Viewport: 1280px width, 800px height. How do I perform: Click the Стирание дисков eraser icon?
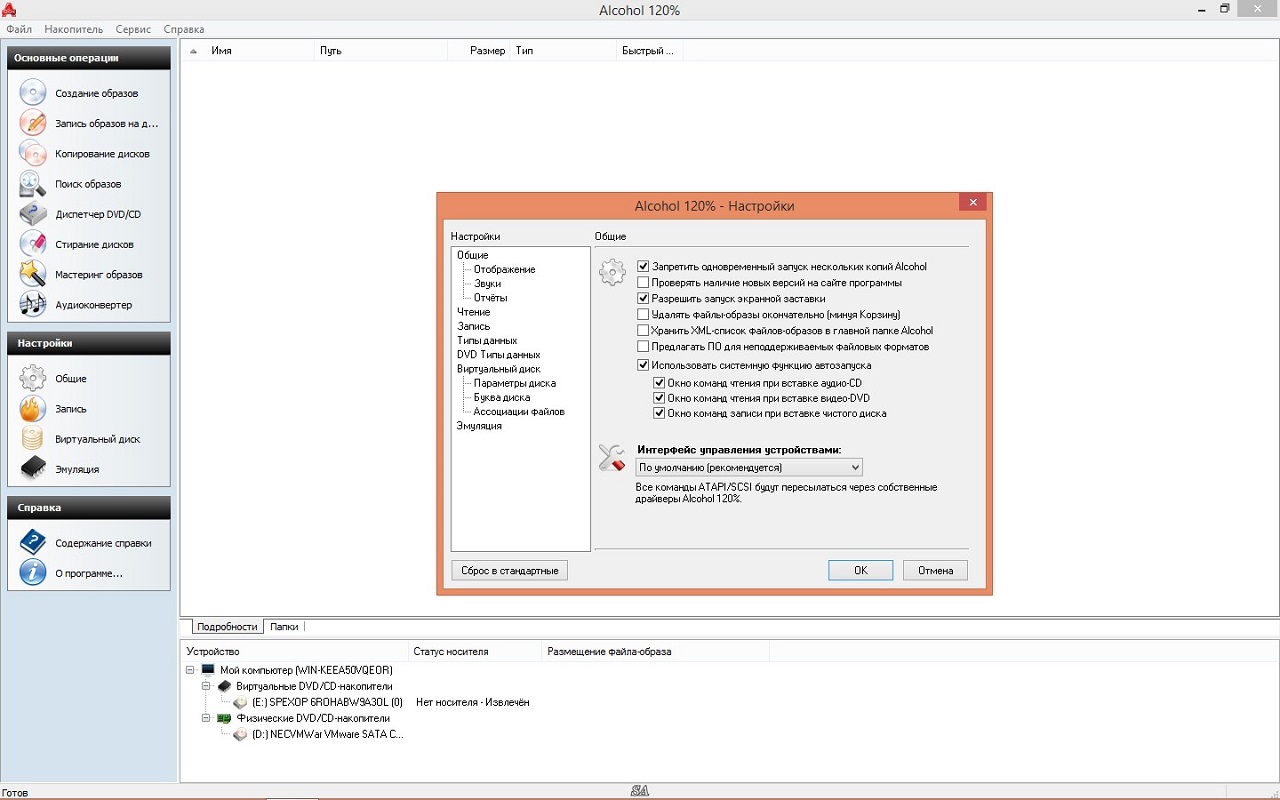33,244
